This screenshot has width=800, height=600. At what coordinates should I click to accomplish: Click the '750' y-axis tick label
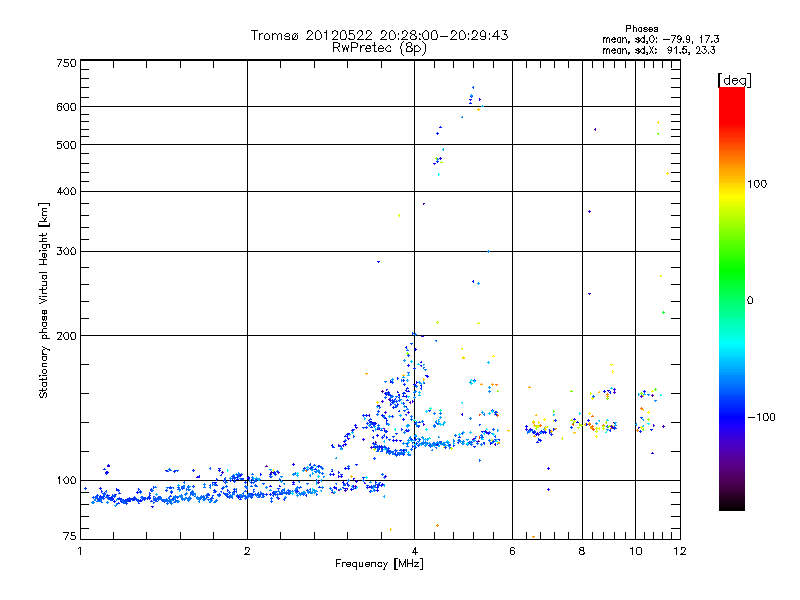click(x=66, y=63)
